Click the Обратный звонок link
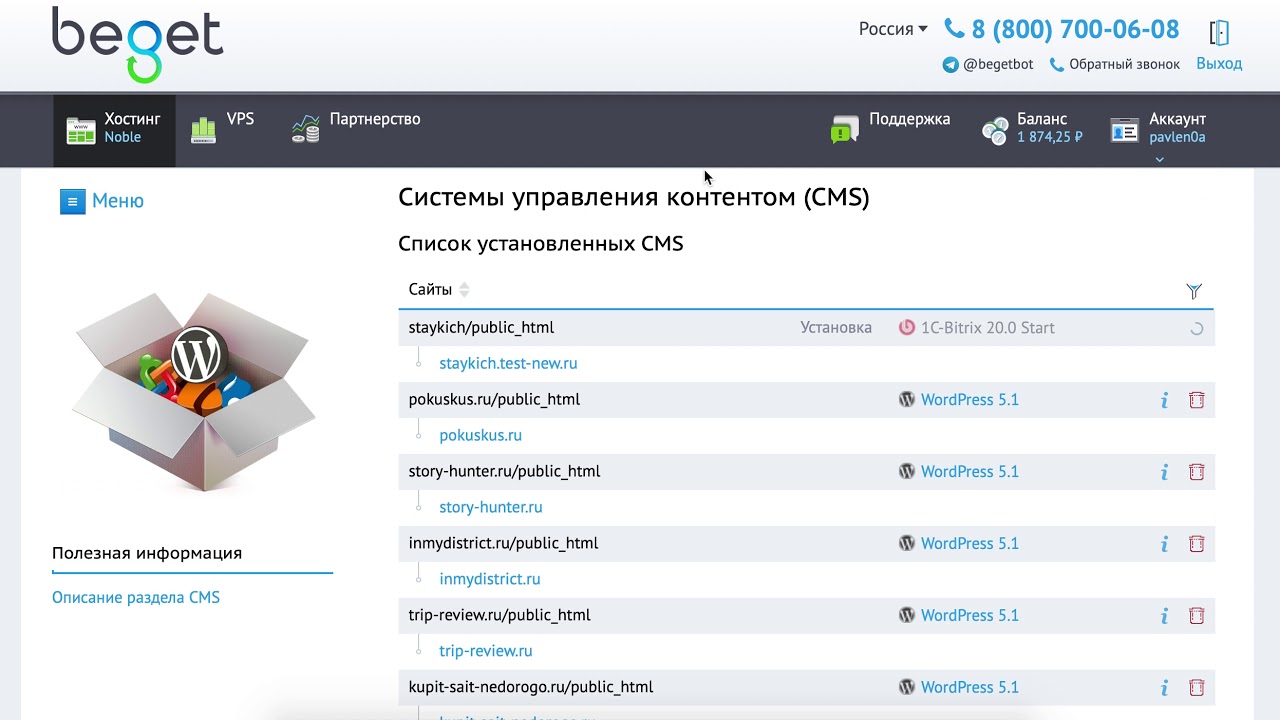The width and height of the screenshot is (1280, 720). (1124, 64)
